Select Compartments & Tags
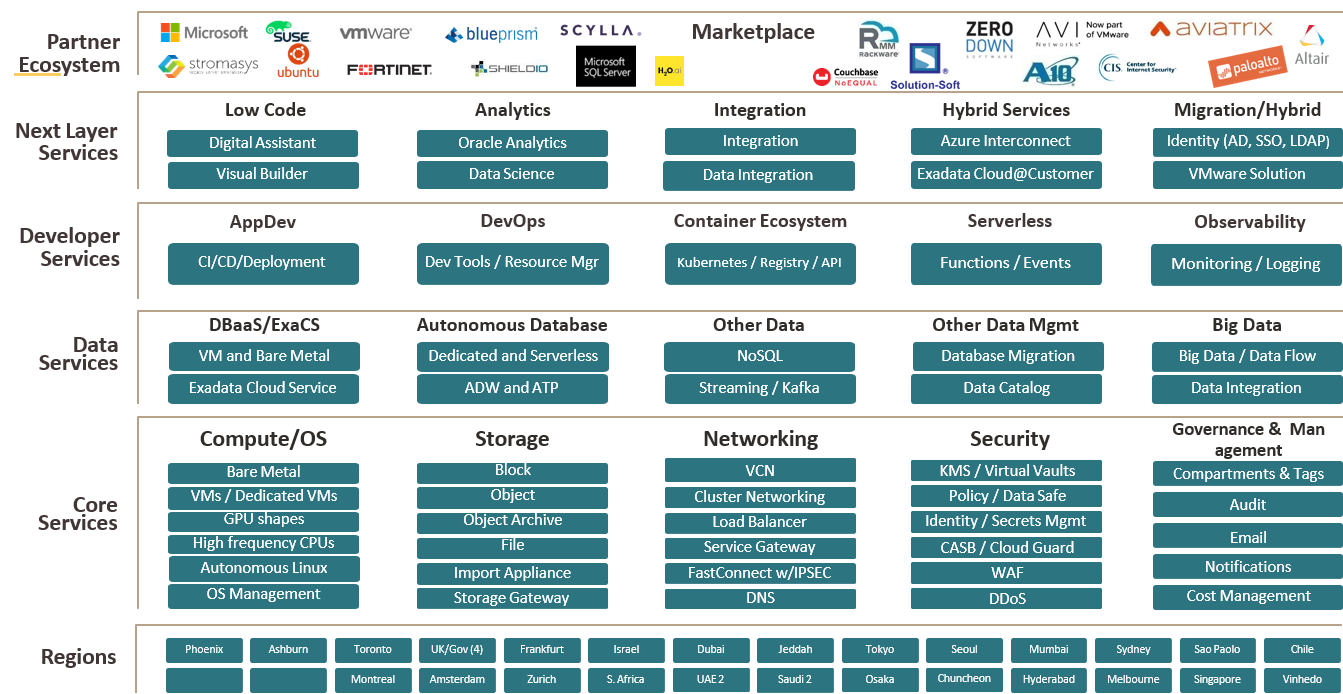The height and width of the screenshot is (694, 1343). [1247, 474]
